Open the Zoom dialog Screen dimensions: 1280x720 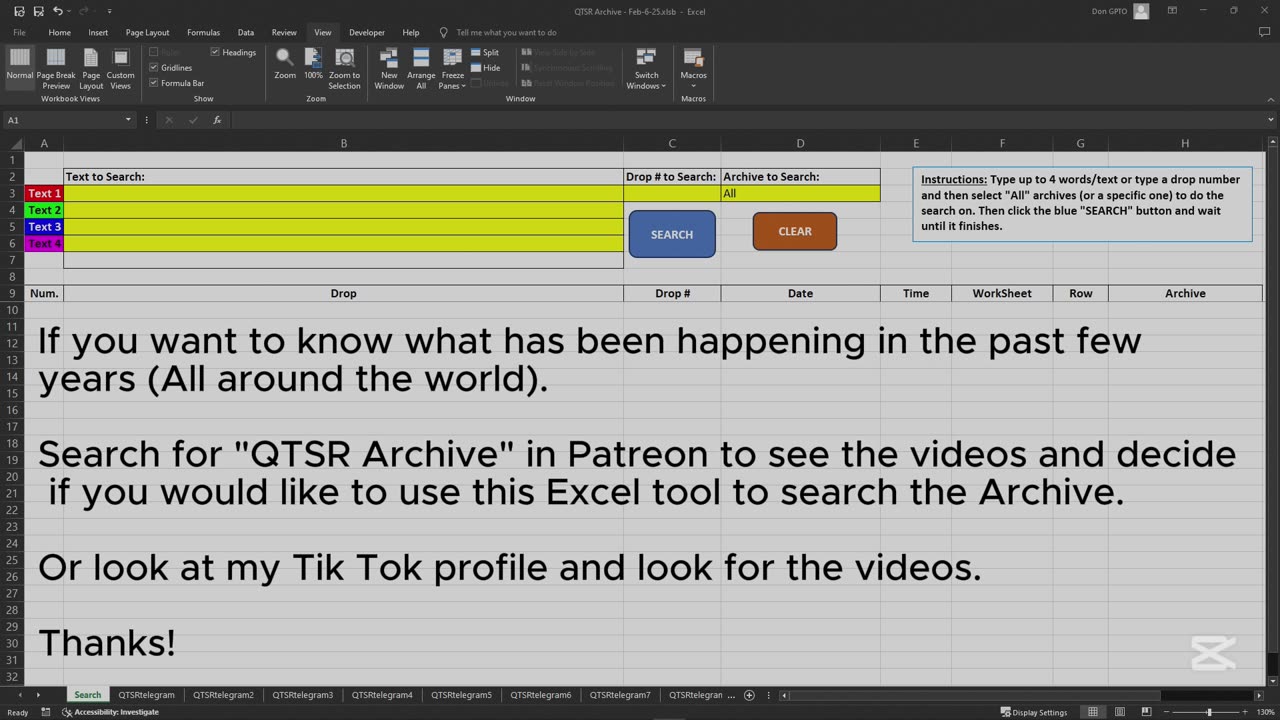[x=285, y=66]
